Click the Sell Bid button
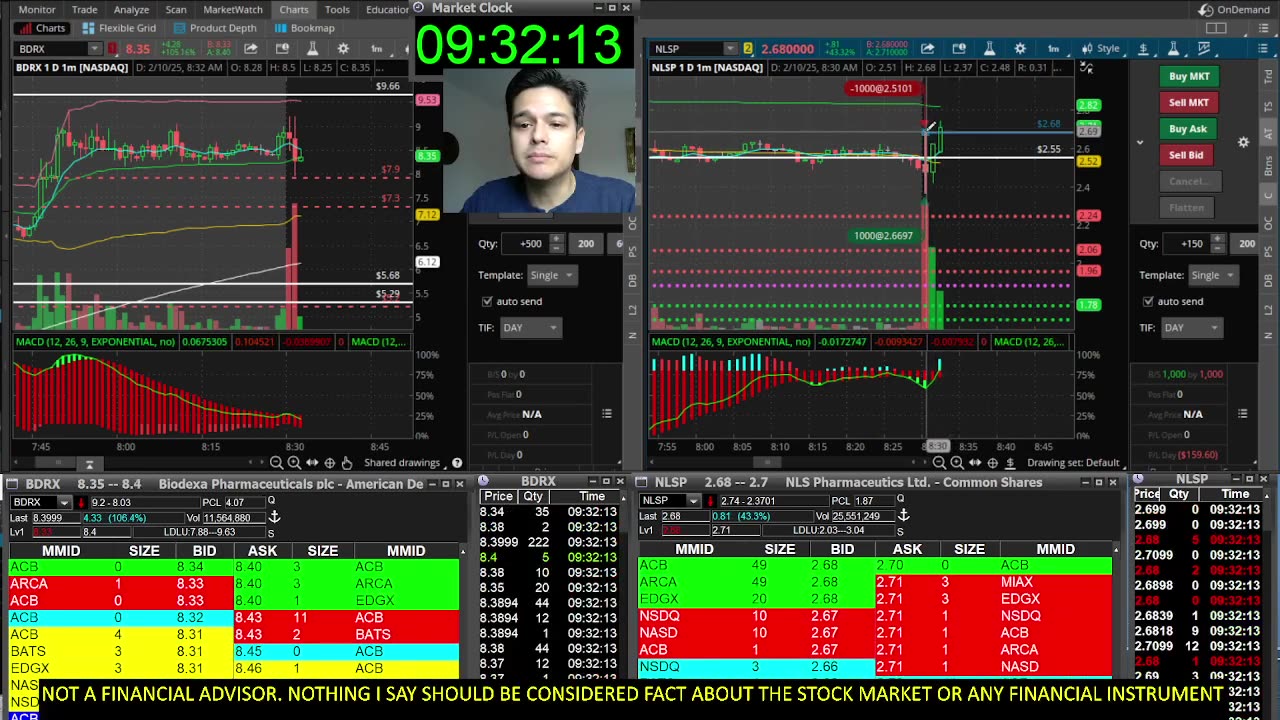The image size is (1280, 720). [1189, 155]
